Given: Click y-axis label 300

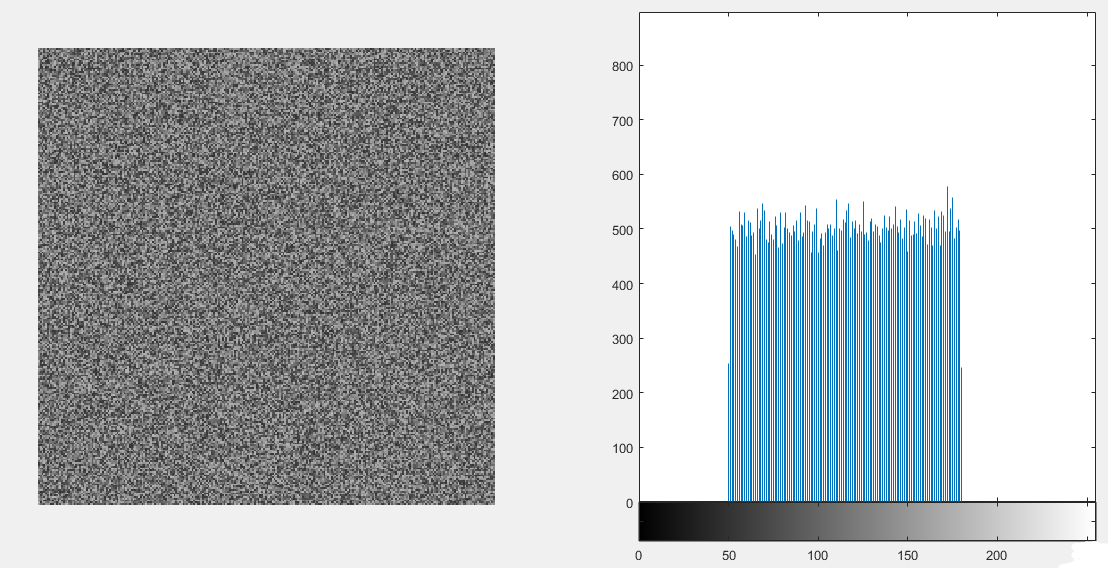Looking at the screenshot, I should click(x=623, y=338).
